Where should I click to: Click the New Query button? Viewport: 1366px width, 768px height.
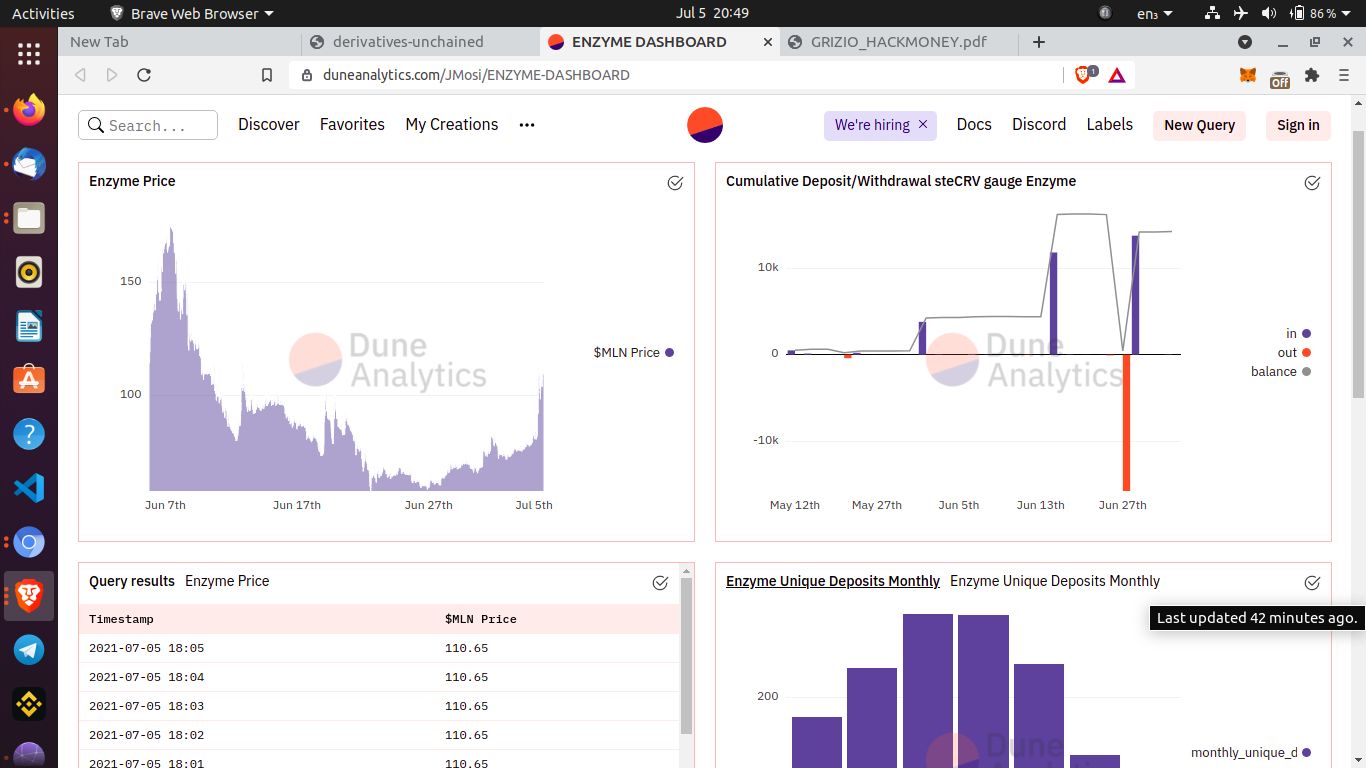(x=1199, y=125)
